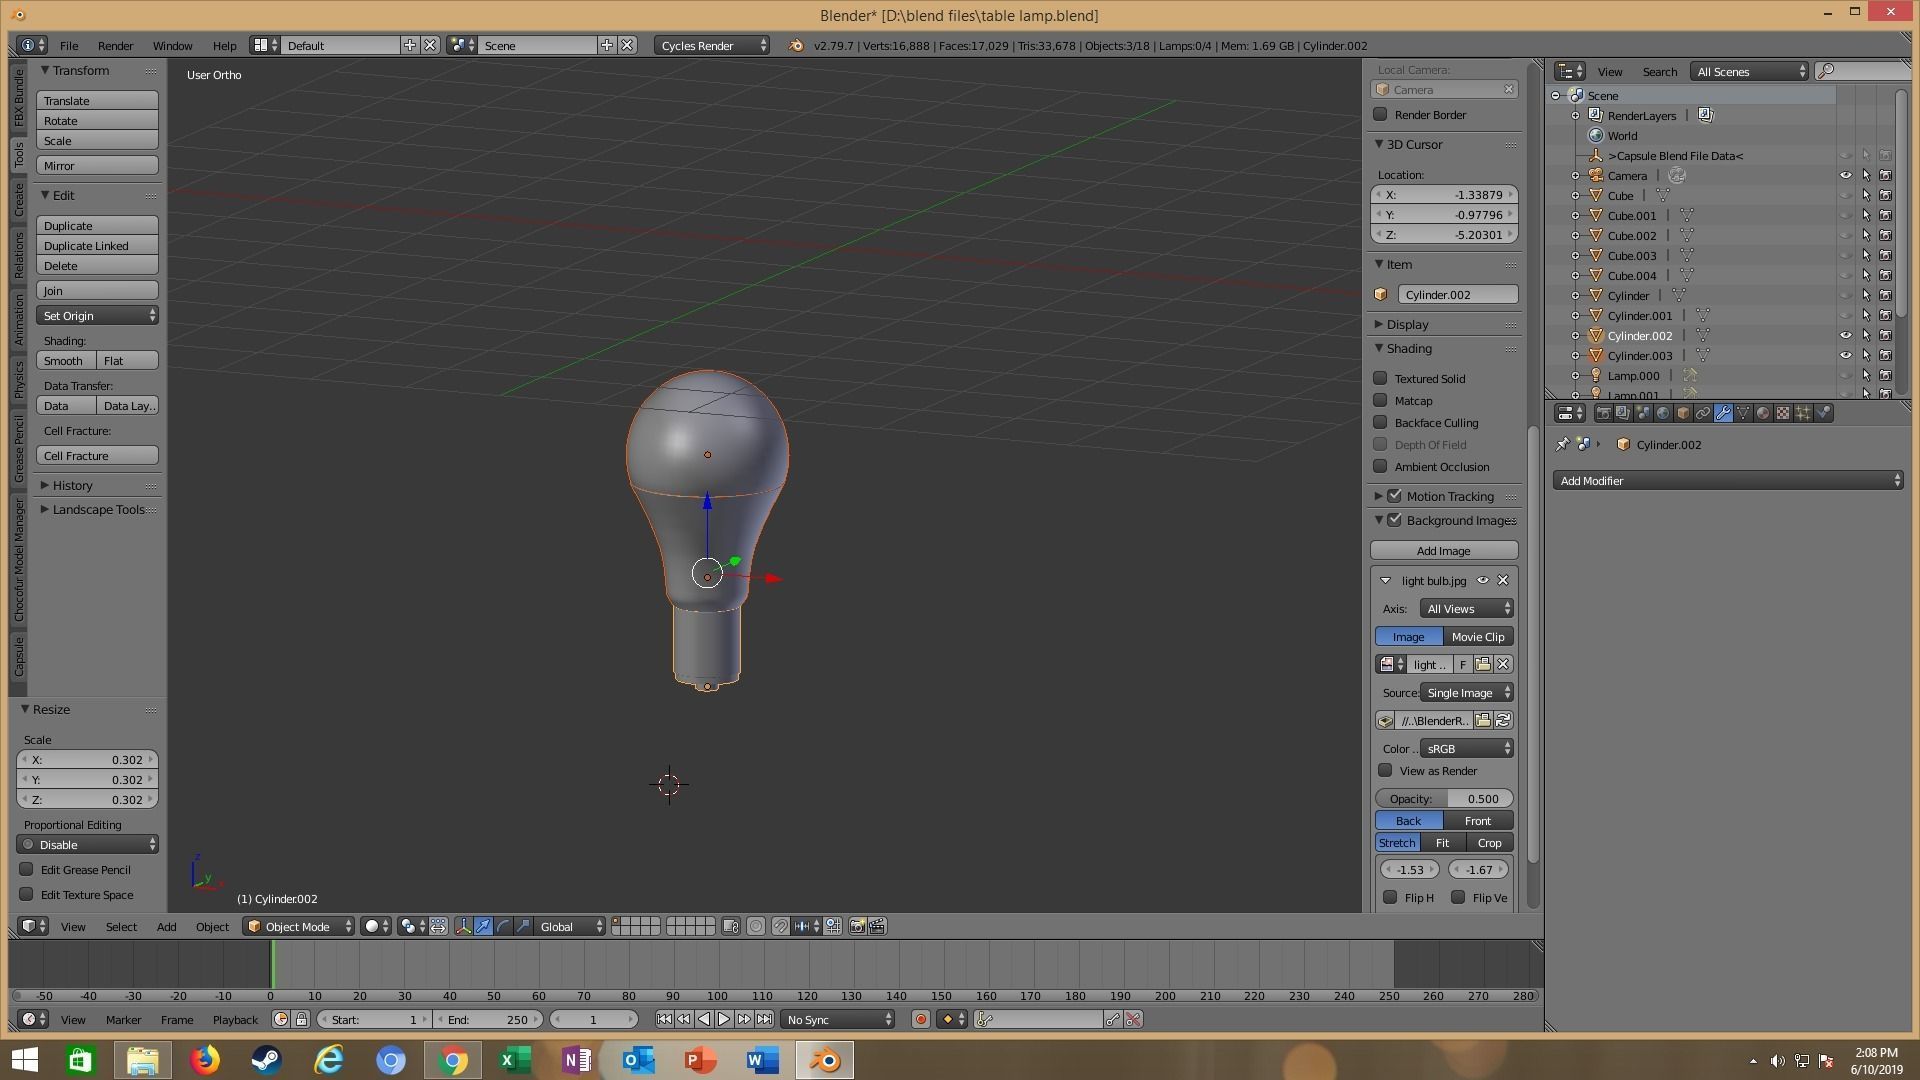Toggle visibility eye of Cylinder.002
The width and height of the screenshot is (1920, 1080).
[1846, 336]
